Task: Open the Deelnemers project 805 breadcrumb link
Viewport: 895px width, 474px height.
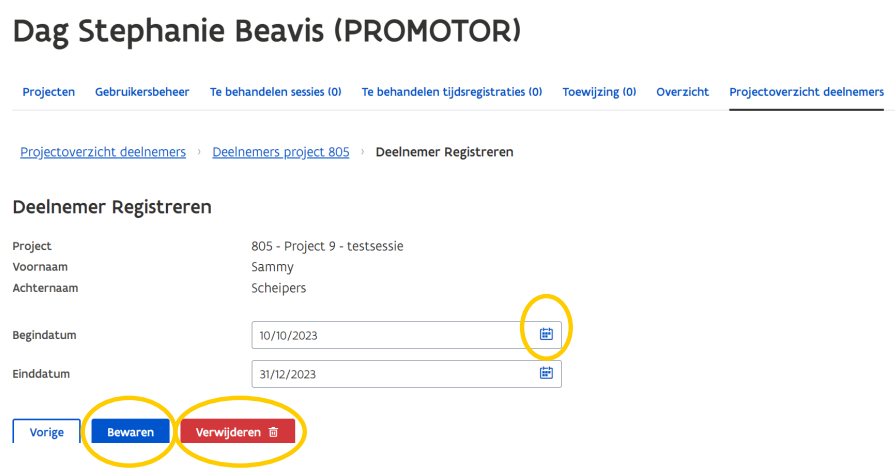Action: point(281,152)
